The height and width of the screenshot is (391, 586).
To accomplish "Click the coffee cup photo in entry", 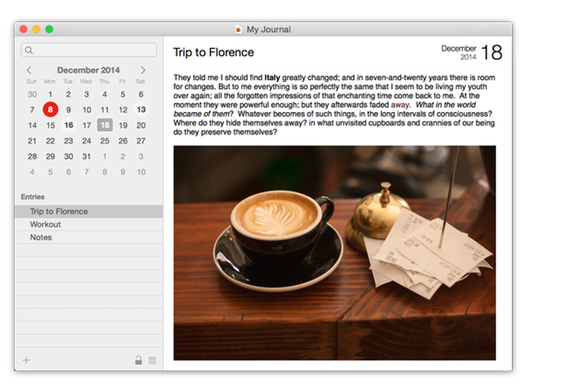I will 334,253.
